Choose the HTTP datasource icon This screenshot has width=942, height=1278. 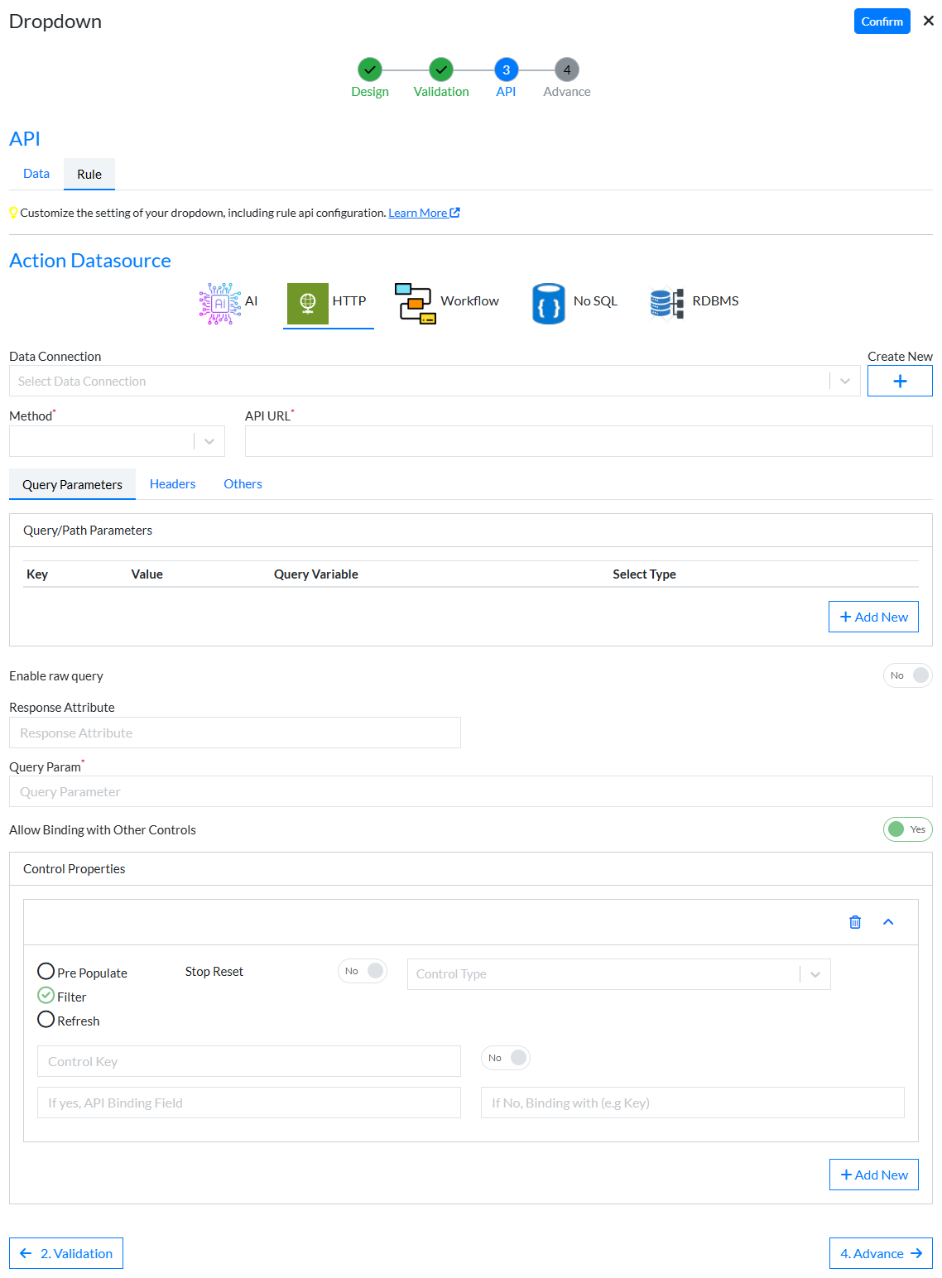click(308, 303)
